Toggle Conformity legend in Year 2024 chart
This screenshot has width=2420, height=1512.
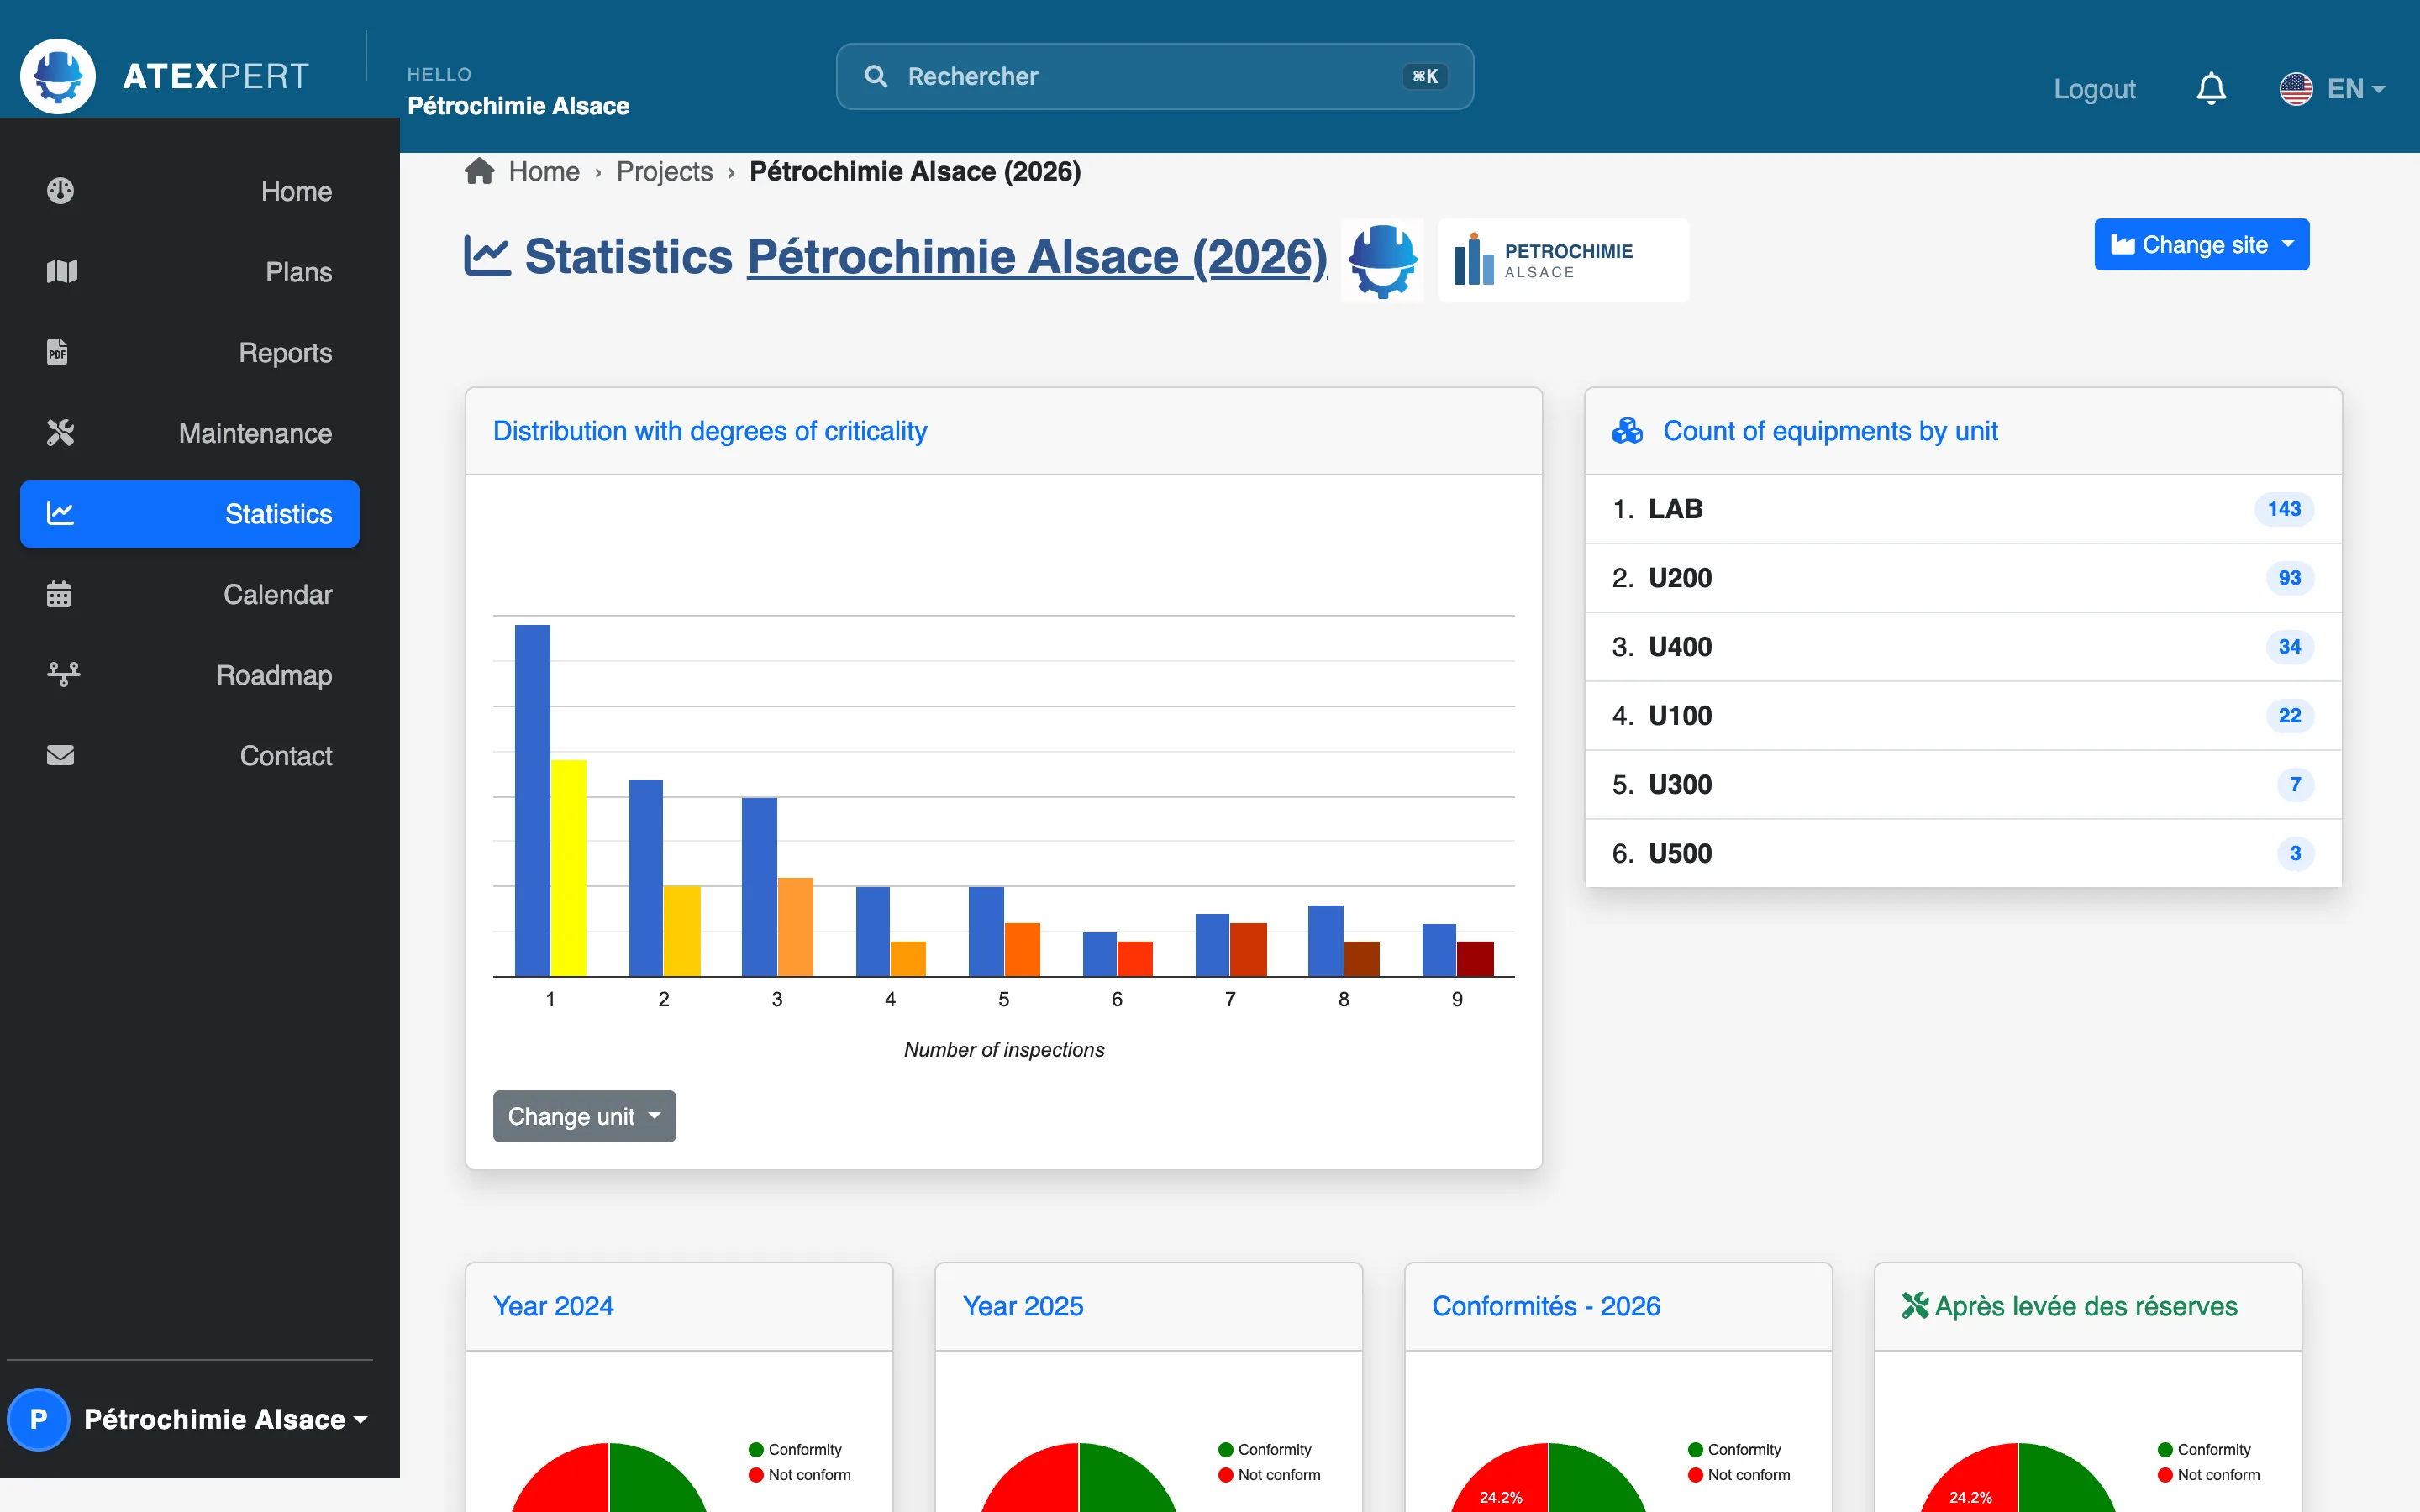(795, 1449)
